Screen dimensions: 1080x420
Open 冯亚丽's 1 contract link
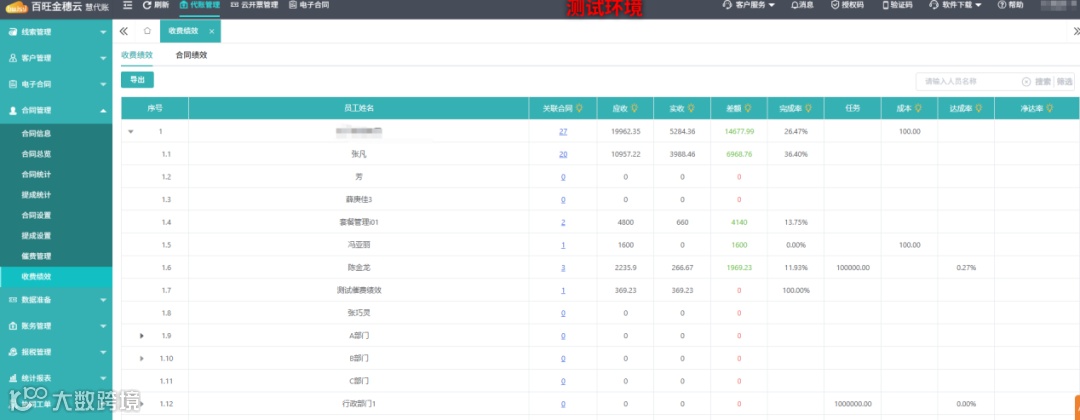[x=563, y=245]
